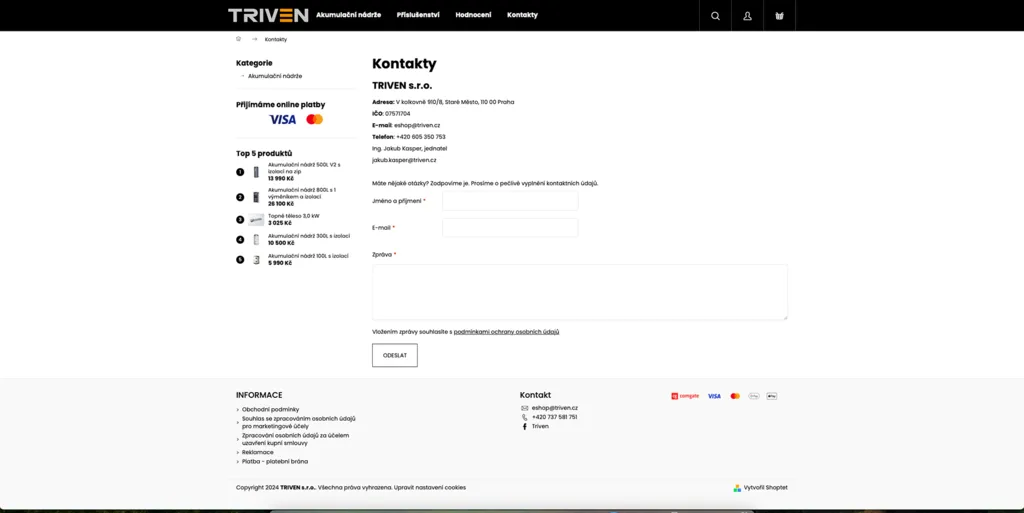
Task: Open Příslušenství menu item
Action: [418, 15]
